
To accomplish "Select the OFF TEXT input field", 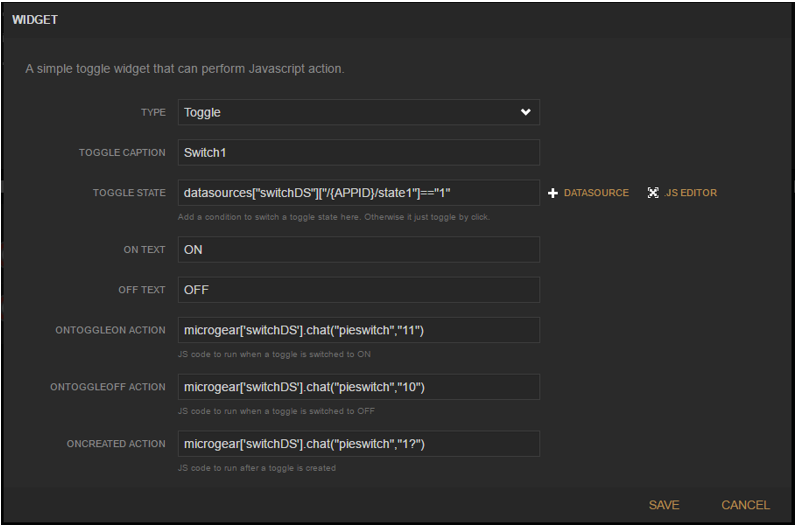I will click(358, 290).
